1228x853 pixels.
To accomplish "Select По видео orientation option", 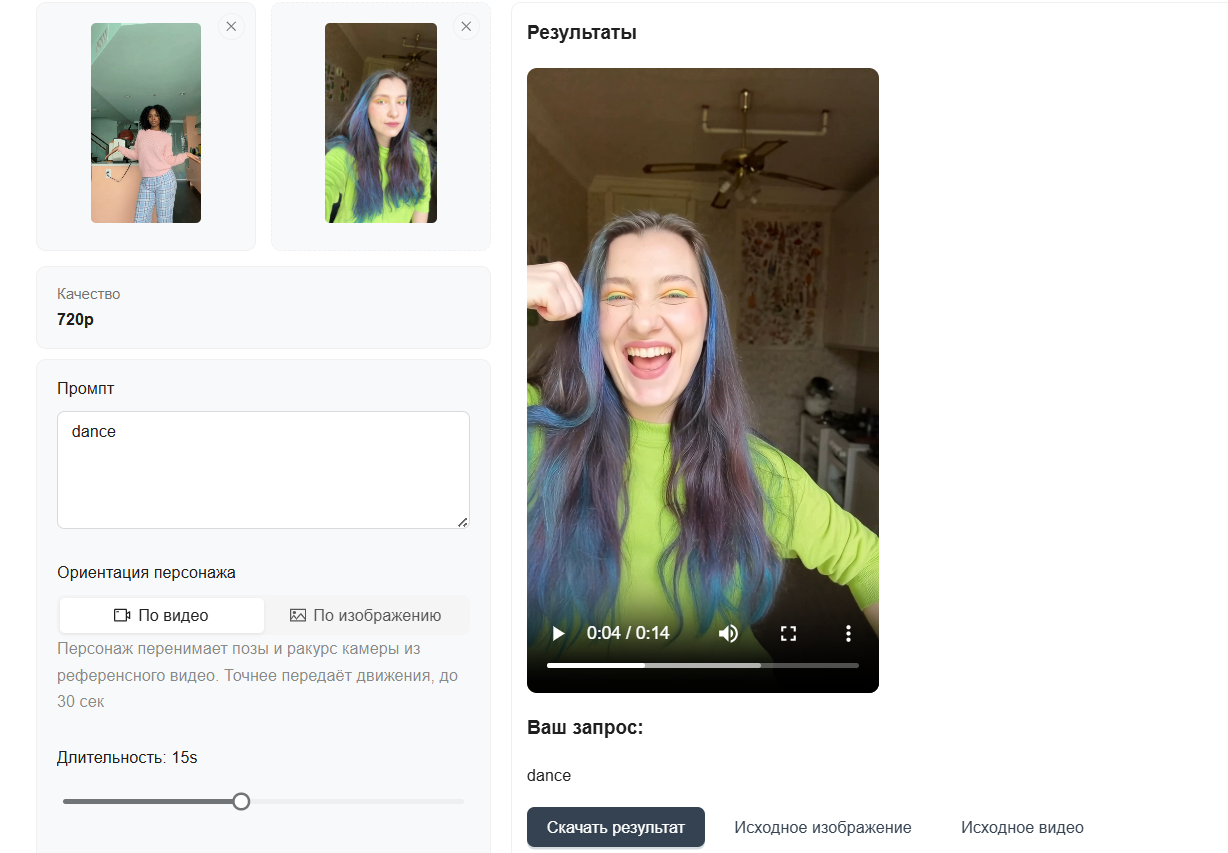I will coord(162,616).
